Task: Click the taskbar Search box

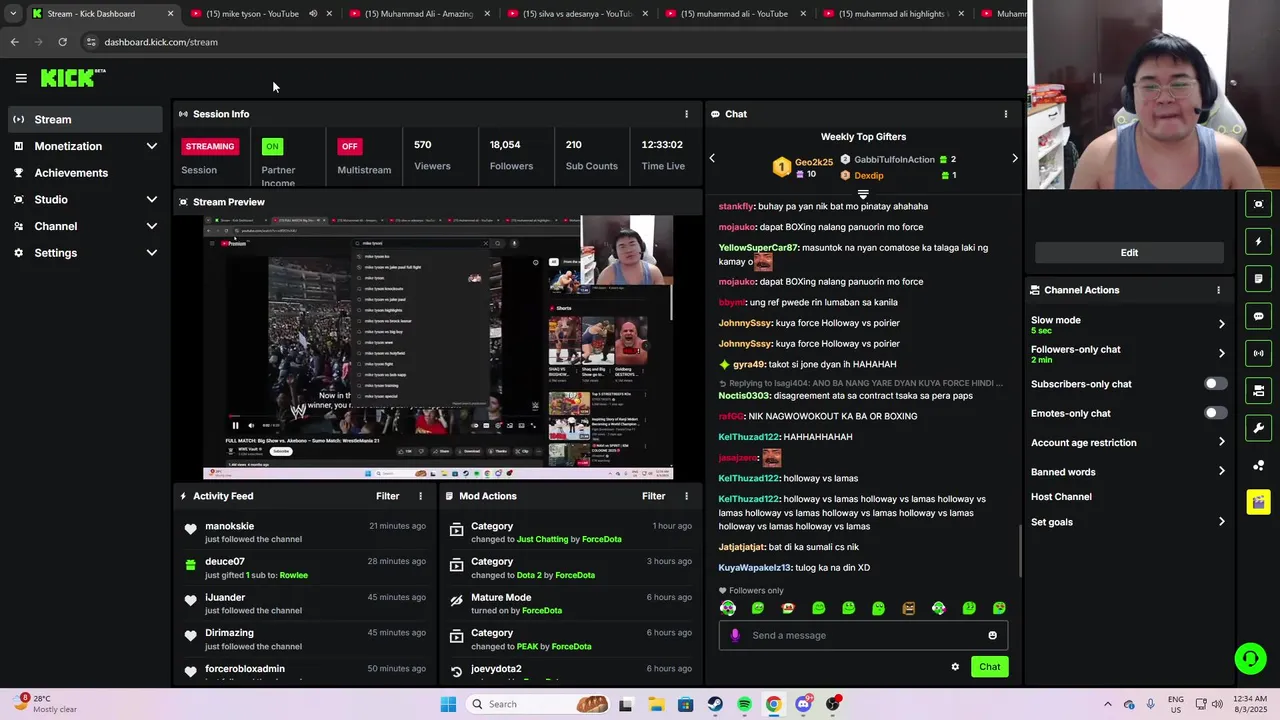Action: click(x=538, y=704)
